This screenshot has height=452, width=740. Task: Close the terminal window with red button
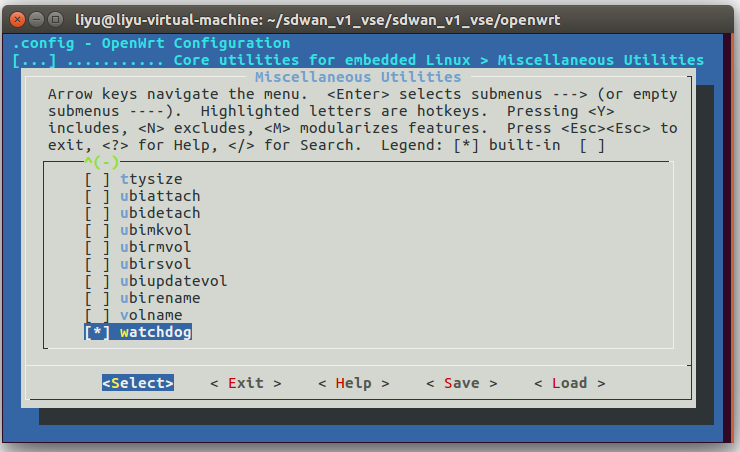click(17, 19)
